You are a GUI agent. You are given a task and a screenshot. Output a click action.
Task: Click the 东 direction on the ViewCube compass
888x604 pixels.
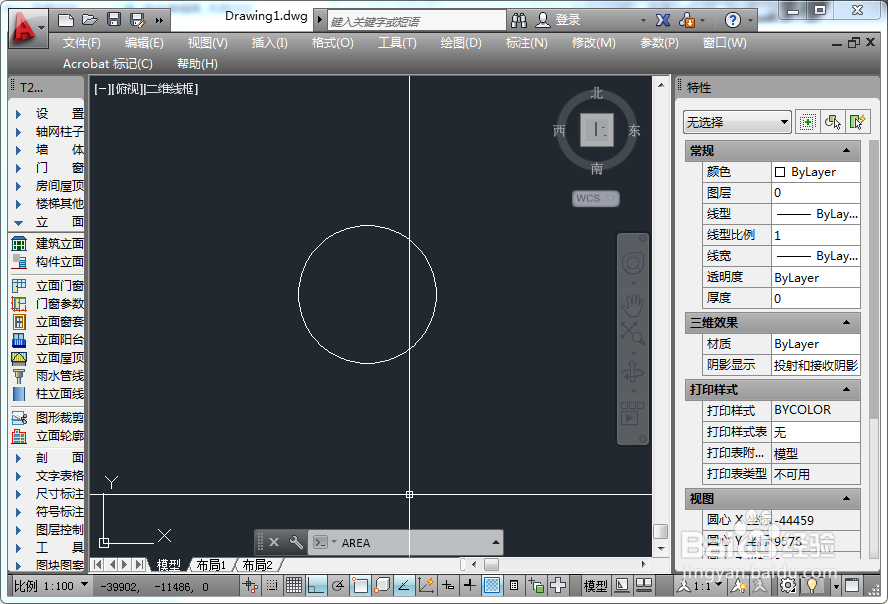[x=634, y=131]
